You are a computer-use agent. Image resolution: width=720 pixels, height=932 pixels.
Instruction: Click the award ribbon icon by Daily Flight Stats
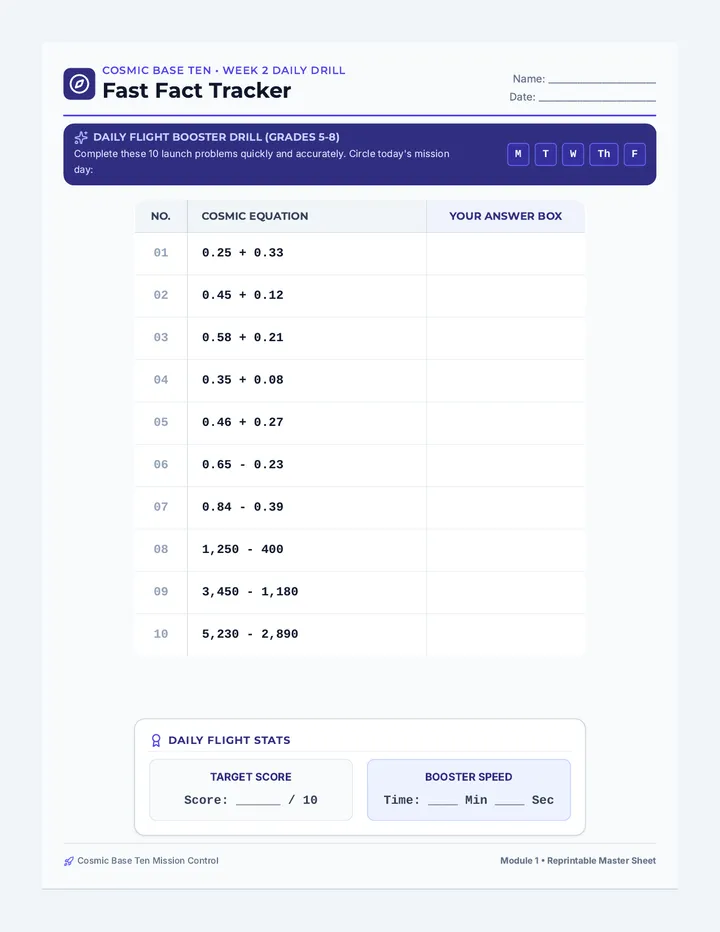pos(156,740)
